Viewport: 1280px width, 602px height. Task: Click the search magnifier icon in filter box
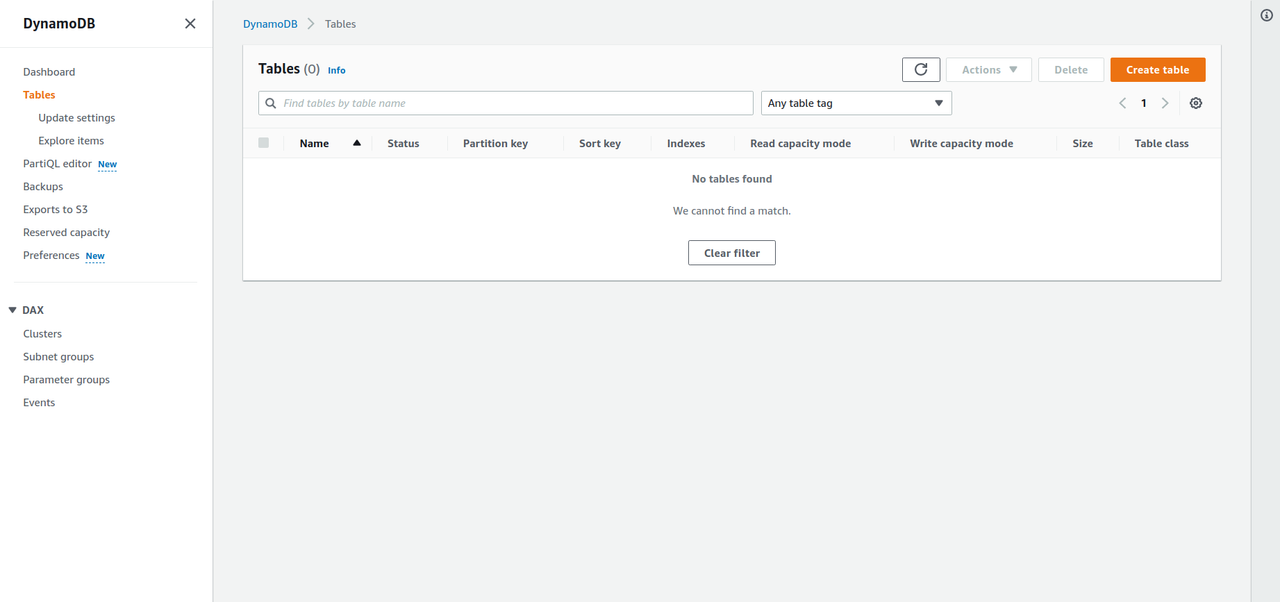pyautogui.click(x=271, y=103)
